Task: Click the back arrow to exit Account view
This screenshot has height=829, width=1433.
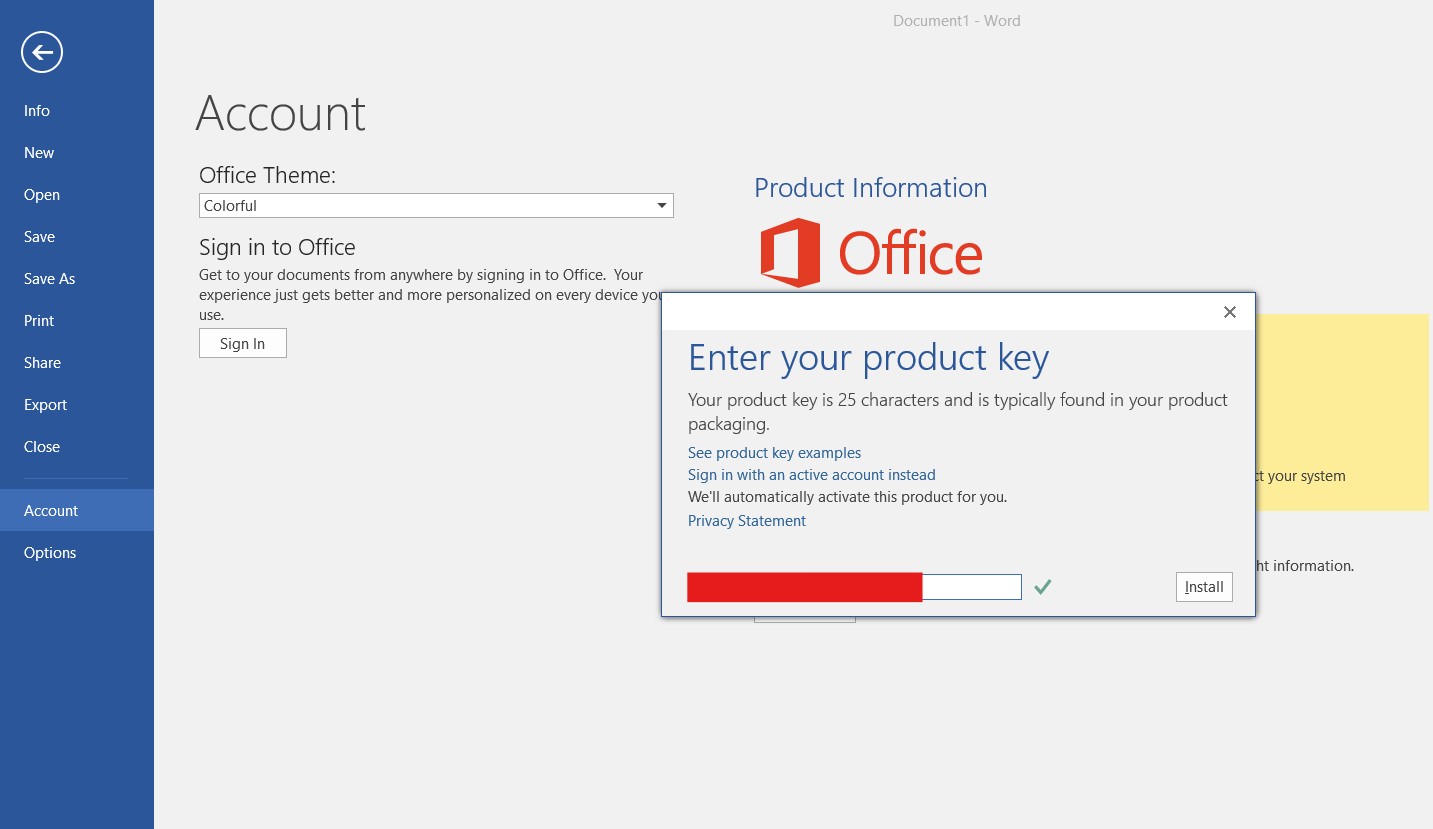Action: (x=41, y=51)
